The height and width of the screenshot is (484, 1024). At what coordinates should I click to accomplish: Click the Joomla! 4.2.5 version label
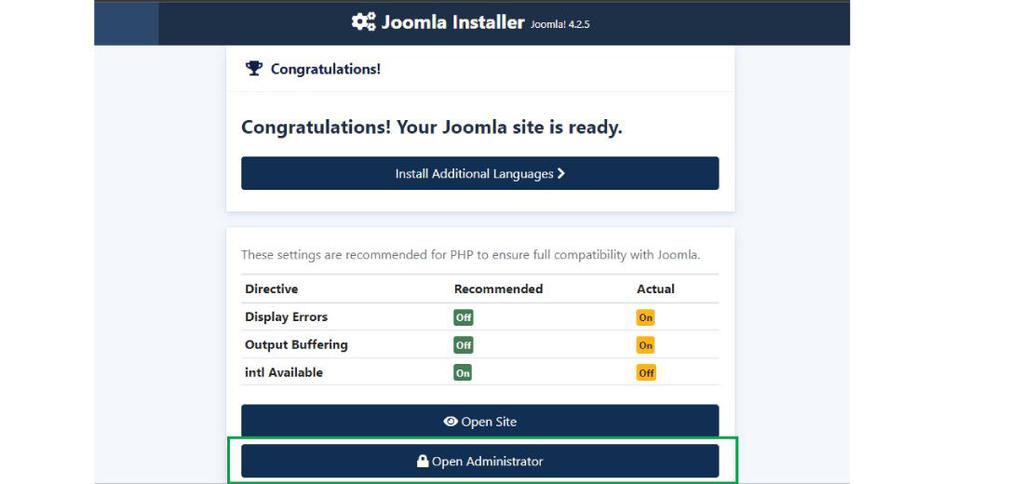click(560, 25)
